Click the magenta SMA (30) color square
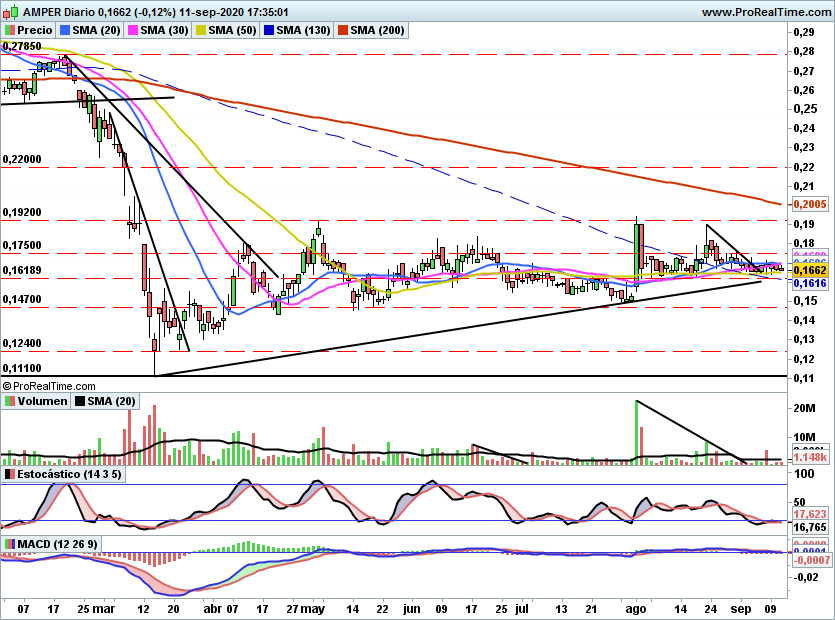The image size is (835, 620). coord(130,31)
